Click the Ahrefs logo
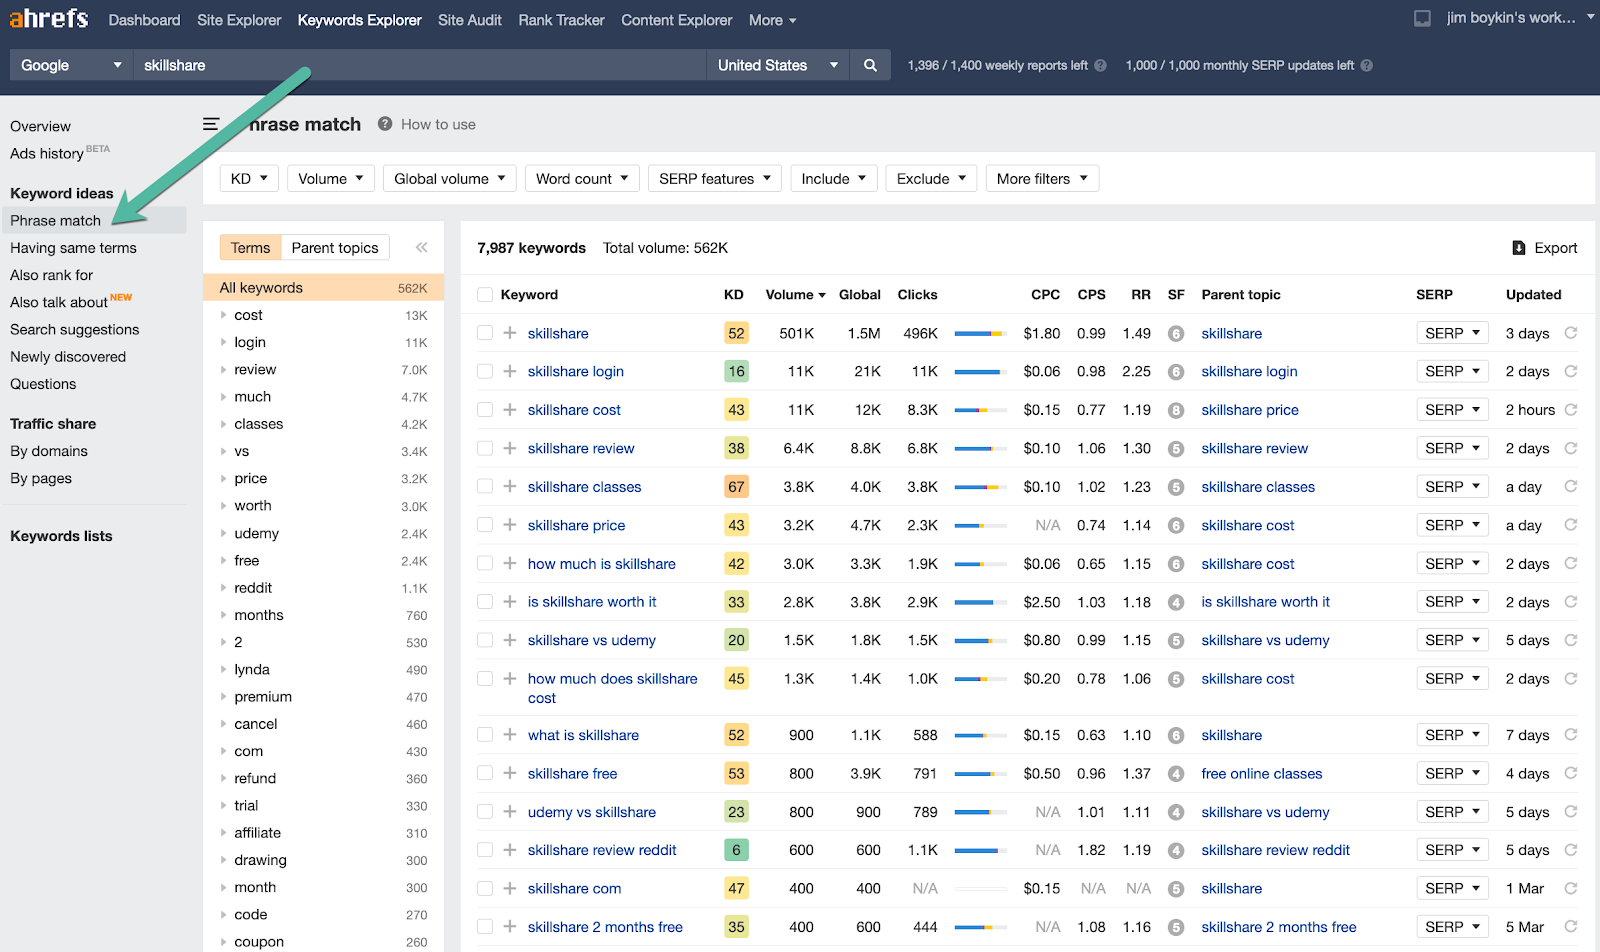1600x952 pixels. pyautogui.click(x=48, y=18)
